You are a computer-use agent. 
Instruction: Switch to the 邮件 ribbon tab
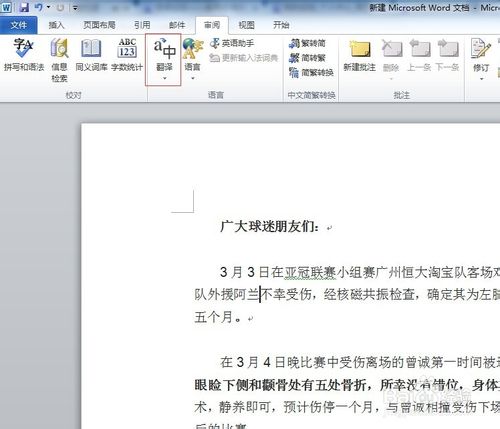click(177, 25)
